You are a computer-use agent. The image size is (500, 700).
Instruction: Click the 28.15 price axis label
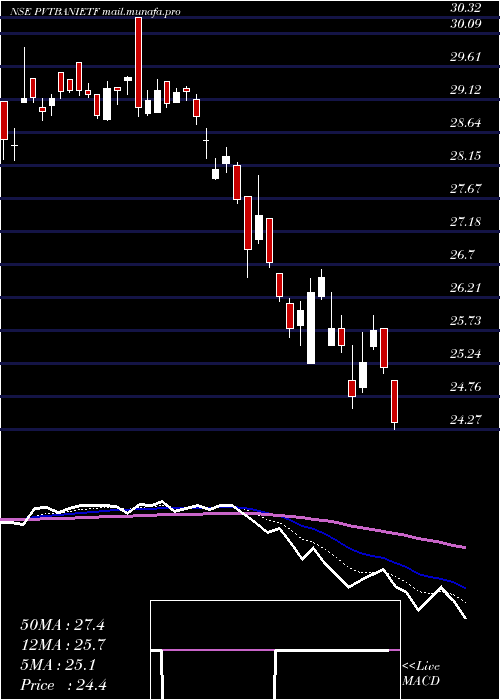466,156
